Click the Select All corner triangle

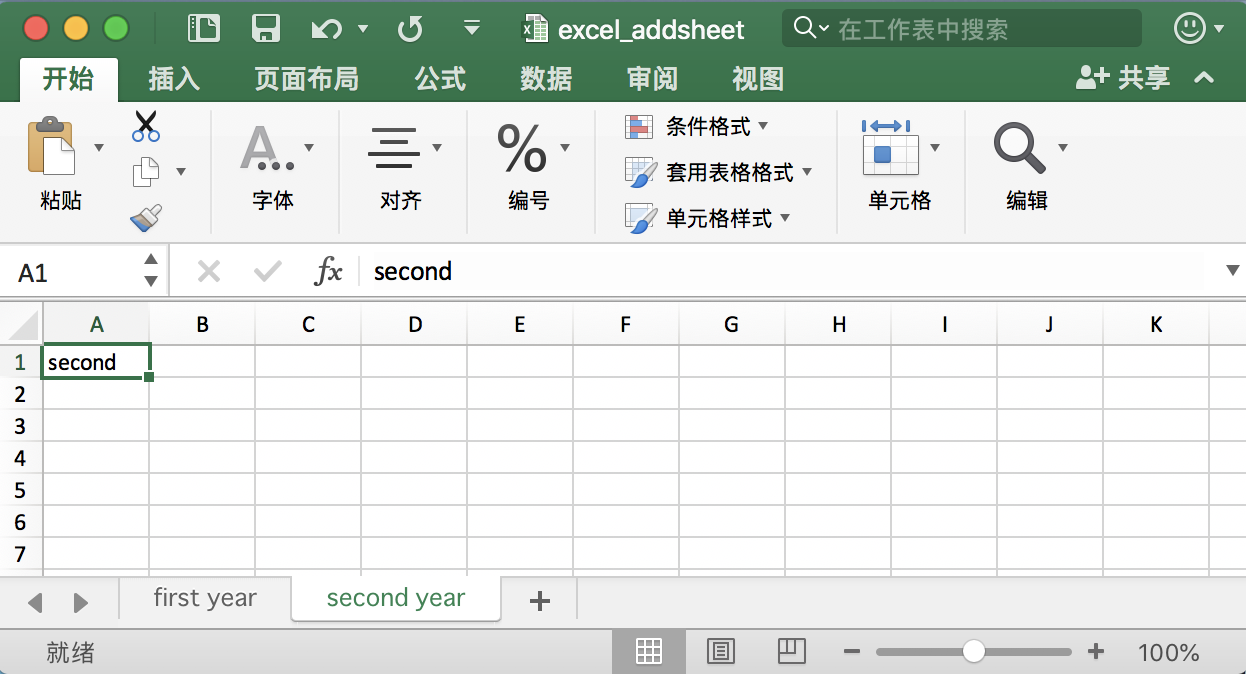pyautogui.click(x=22, y=324)
